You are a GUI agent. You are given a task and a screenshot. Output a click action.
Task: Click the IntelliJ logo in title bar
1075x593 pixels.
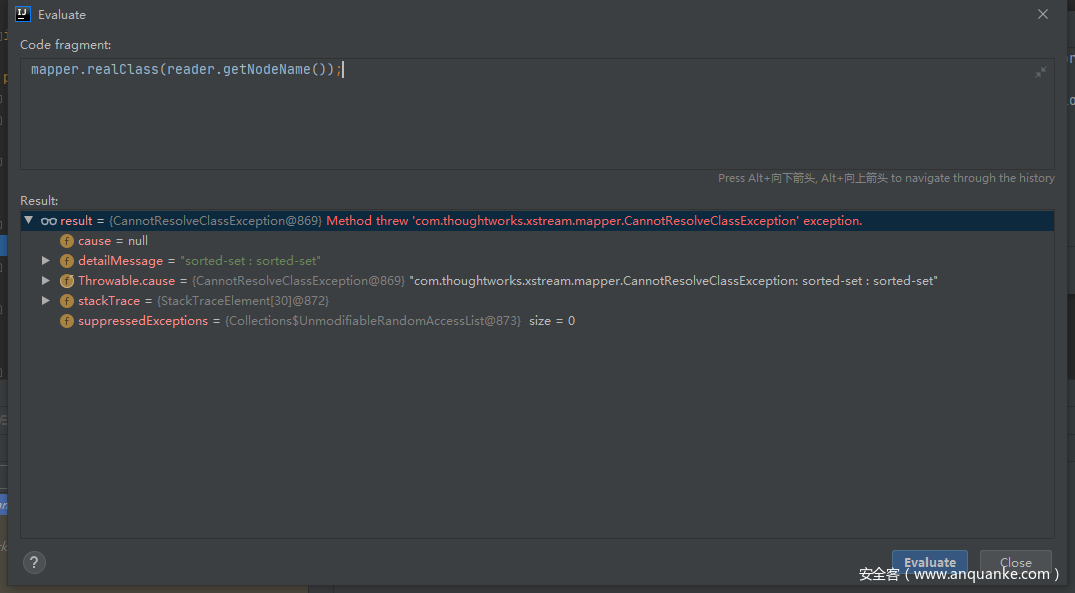click(23, 14)
